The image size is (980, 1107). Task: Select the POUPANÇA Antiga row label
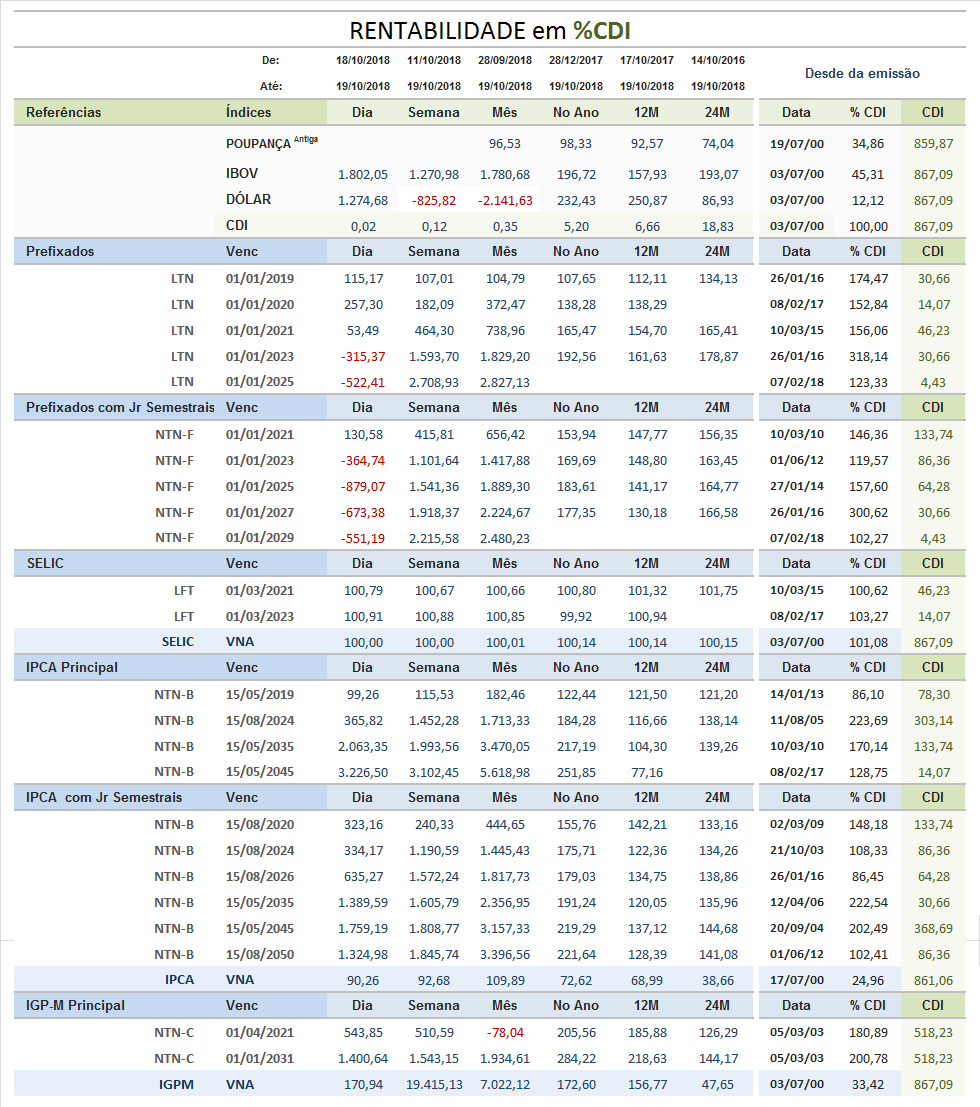click(x=272, y=143)
